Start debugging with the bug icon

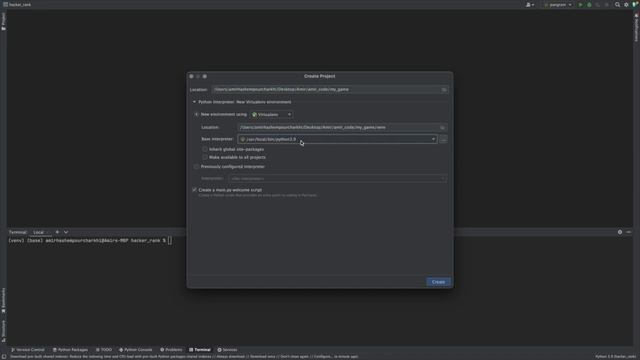589,5
